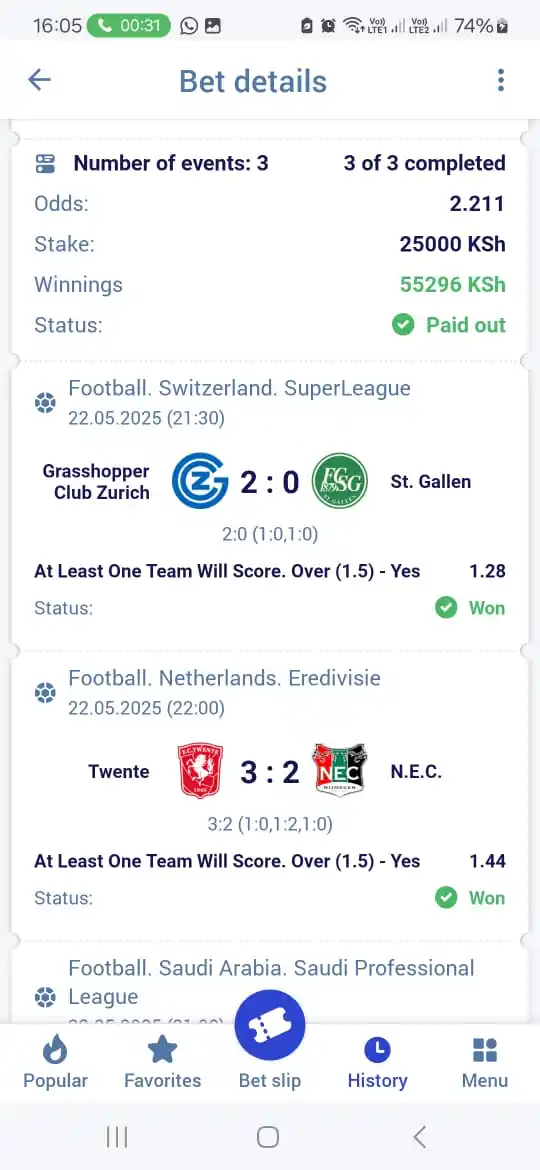Switch to the History tab
Image resolution: width=540 pixels, height=1170 pixels.
click(x=377, y=1063)
